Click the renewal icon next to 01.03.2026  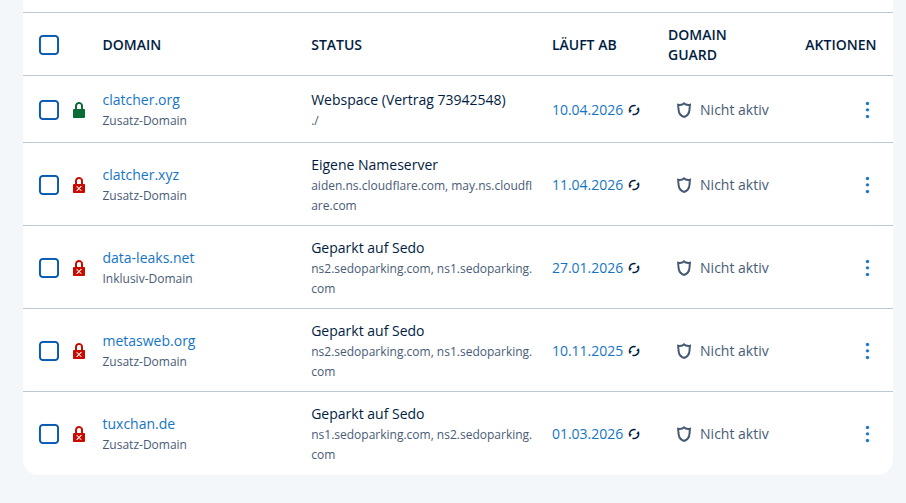point(634,434)
